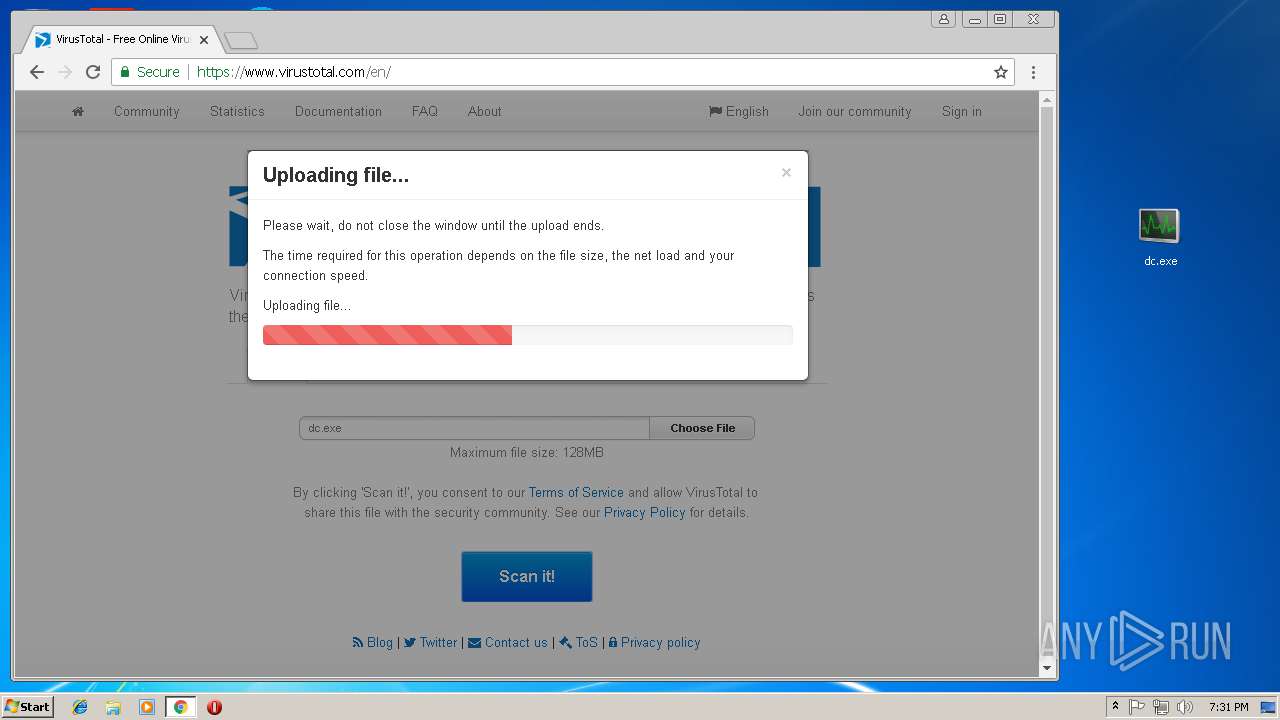Screen dimensions: 1280x720
Task: Open Community menu item
Action: (x=146, y=111)
